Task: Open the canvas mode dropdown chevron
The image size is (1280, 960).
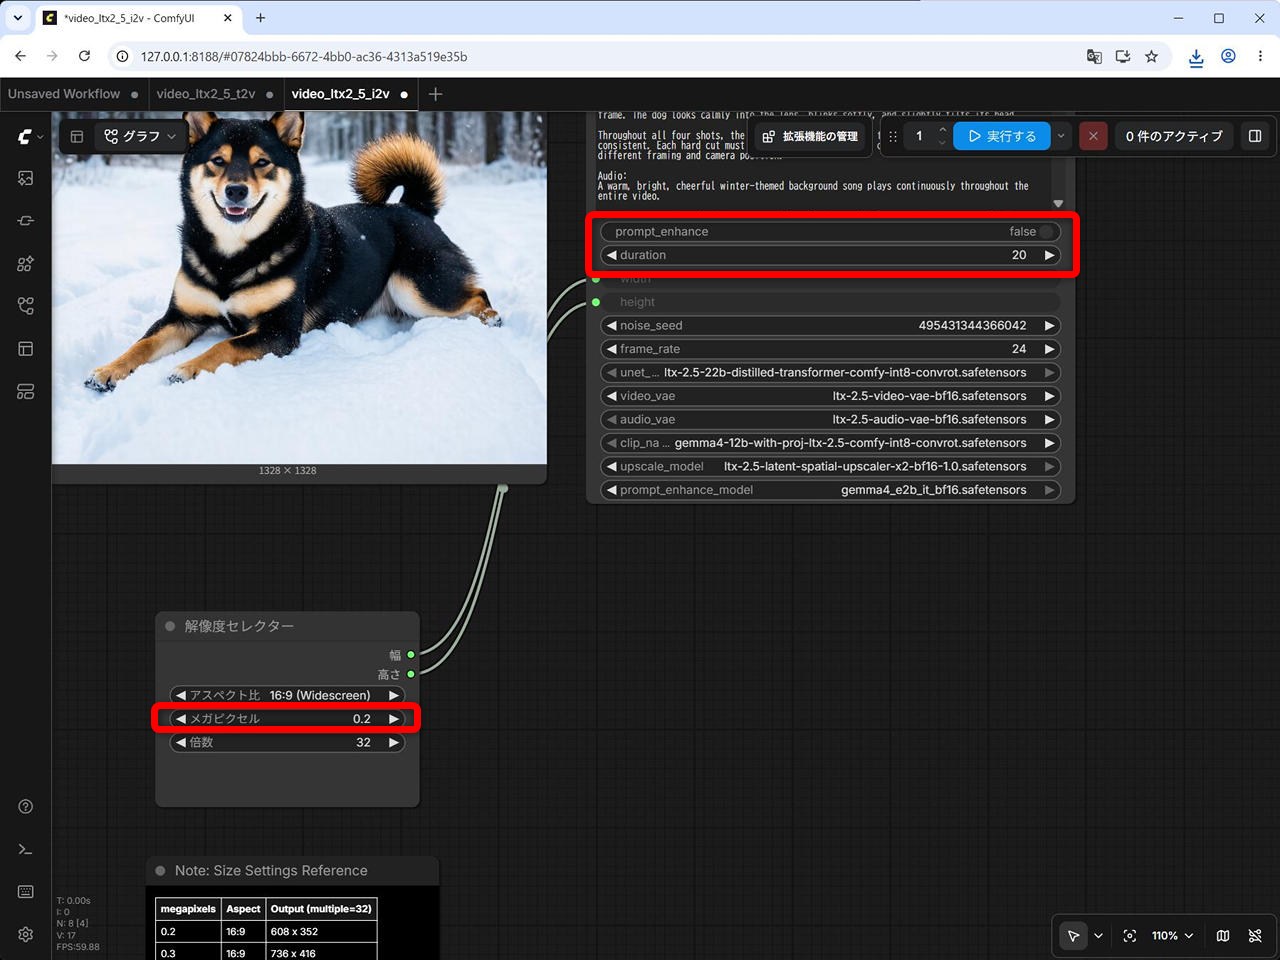Action: (1098, 936)
